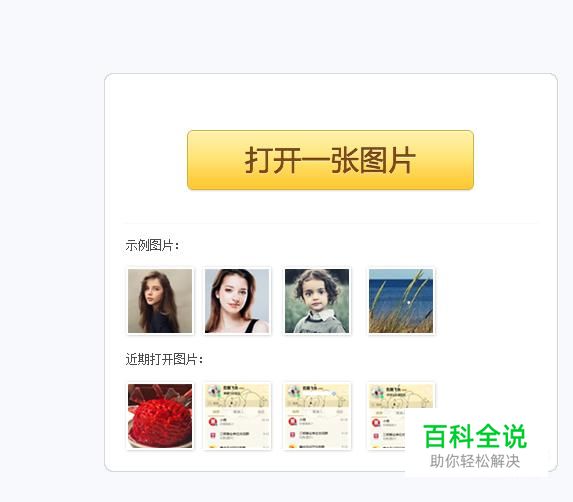573x502 pixels.
Task: Click the 助你轻松解决 slogan text
Action: point(475,461)
